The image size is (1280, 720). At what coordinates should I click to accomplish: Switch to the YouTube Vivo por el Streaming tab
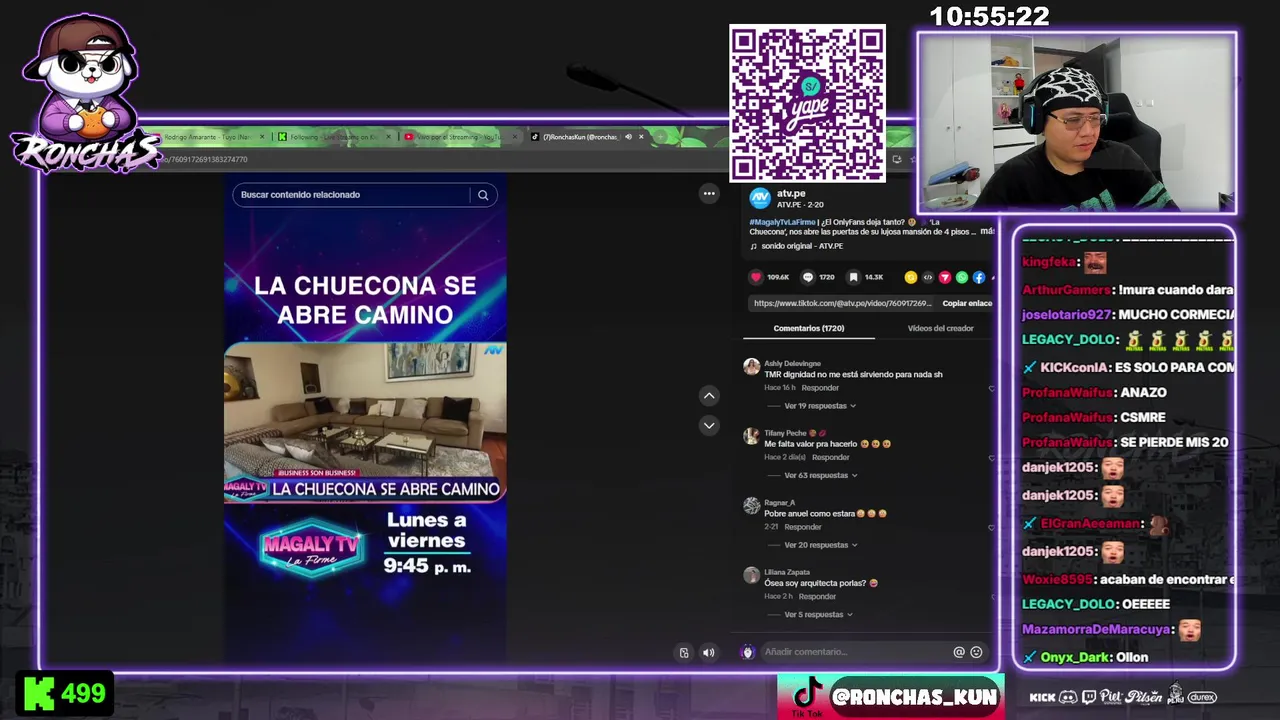point(458,137)
